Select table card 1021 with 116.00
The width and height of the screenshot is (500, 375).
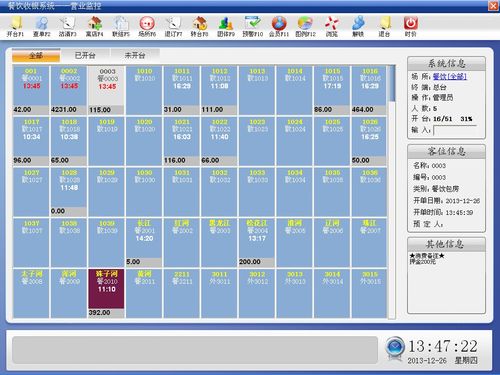182,141
